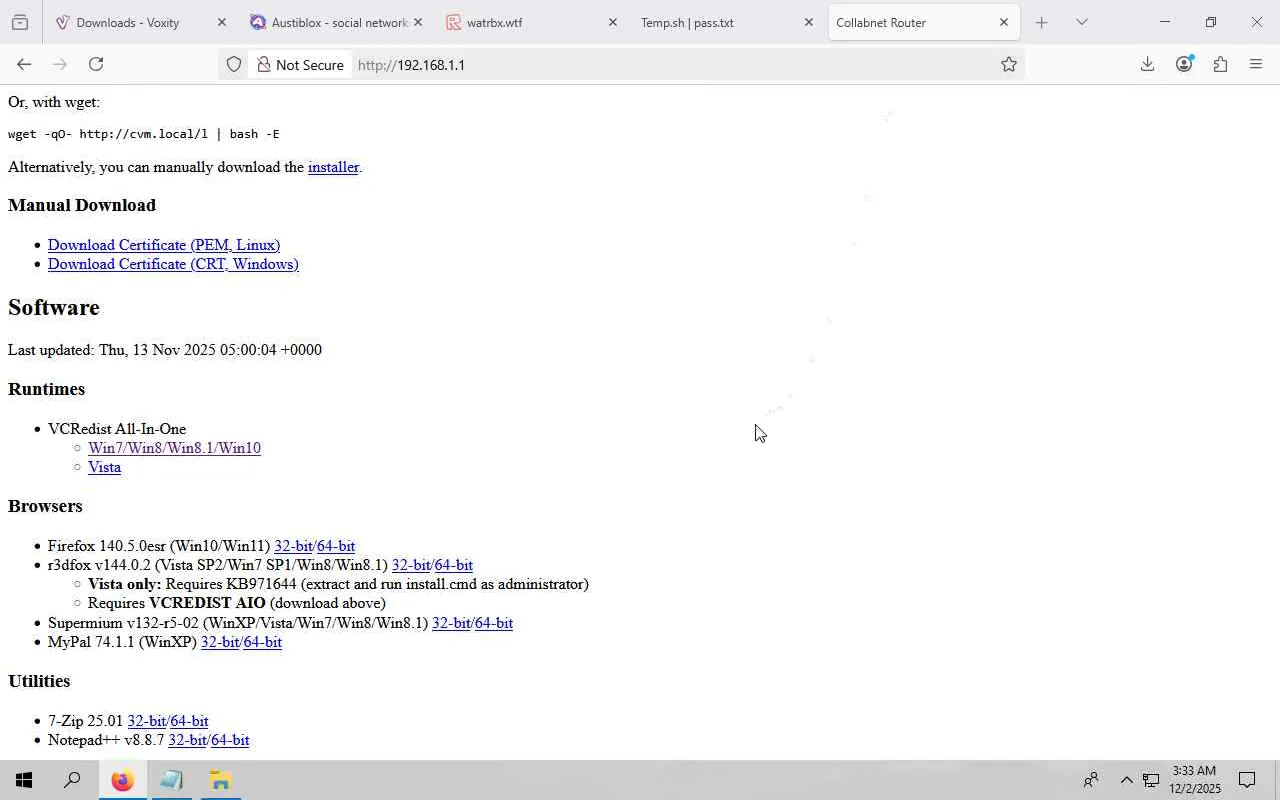Expand the list all tabs dropdown

click(1081, 22)
